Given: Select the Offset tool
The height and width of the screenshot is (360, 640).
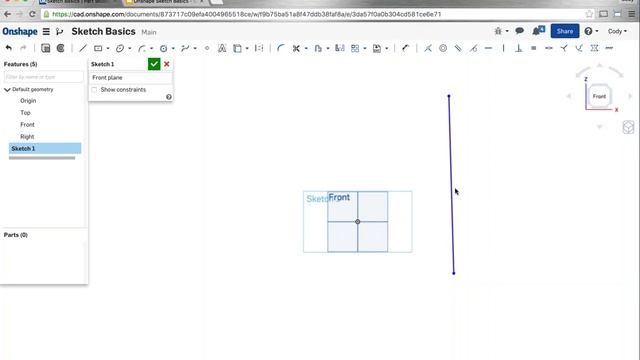Looking at the screenshot, I should [x=318, y=48].
